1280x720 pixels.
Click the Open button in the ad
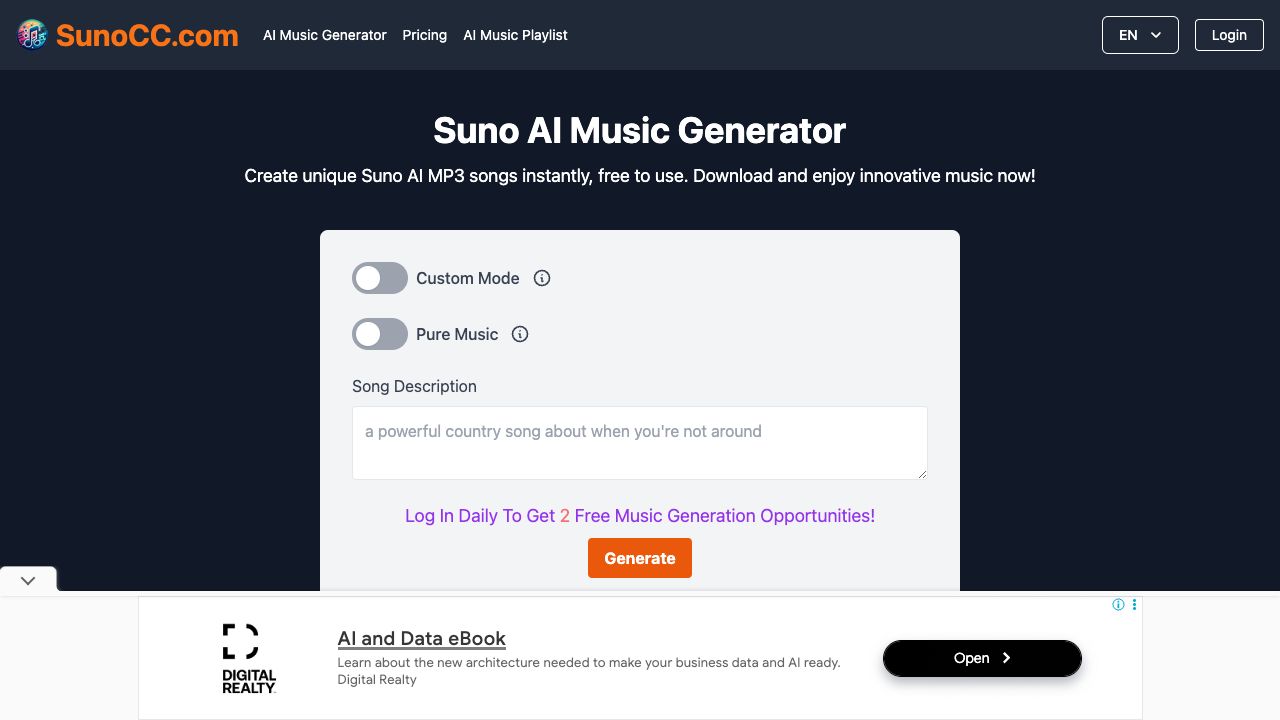tap(982, 658)
